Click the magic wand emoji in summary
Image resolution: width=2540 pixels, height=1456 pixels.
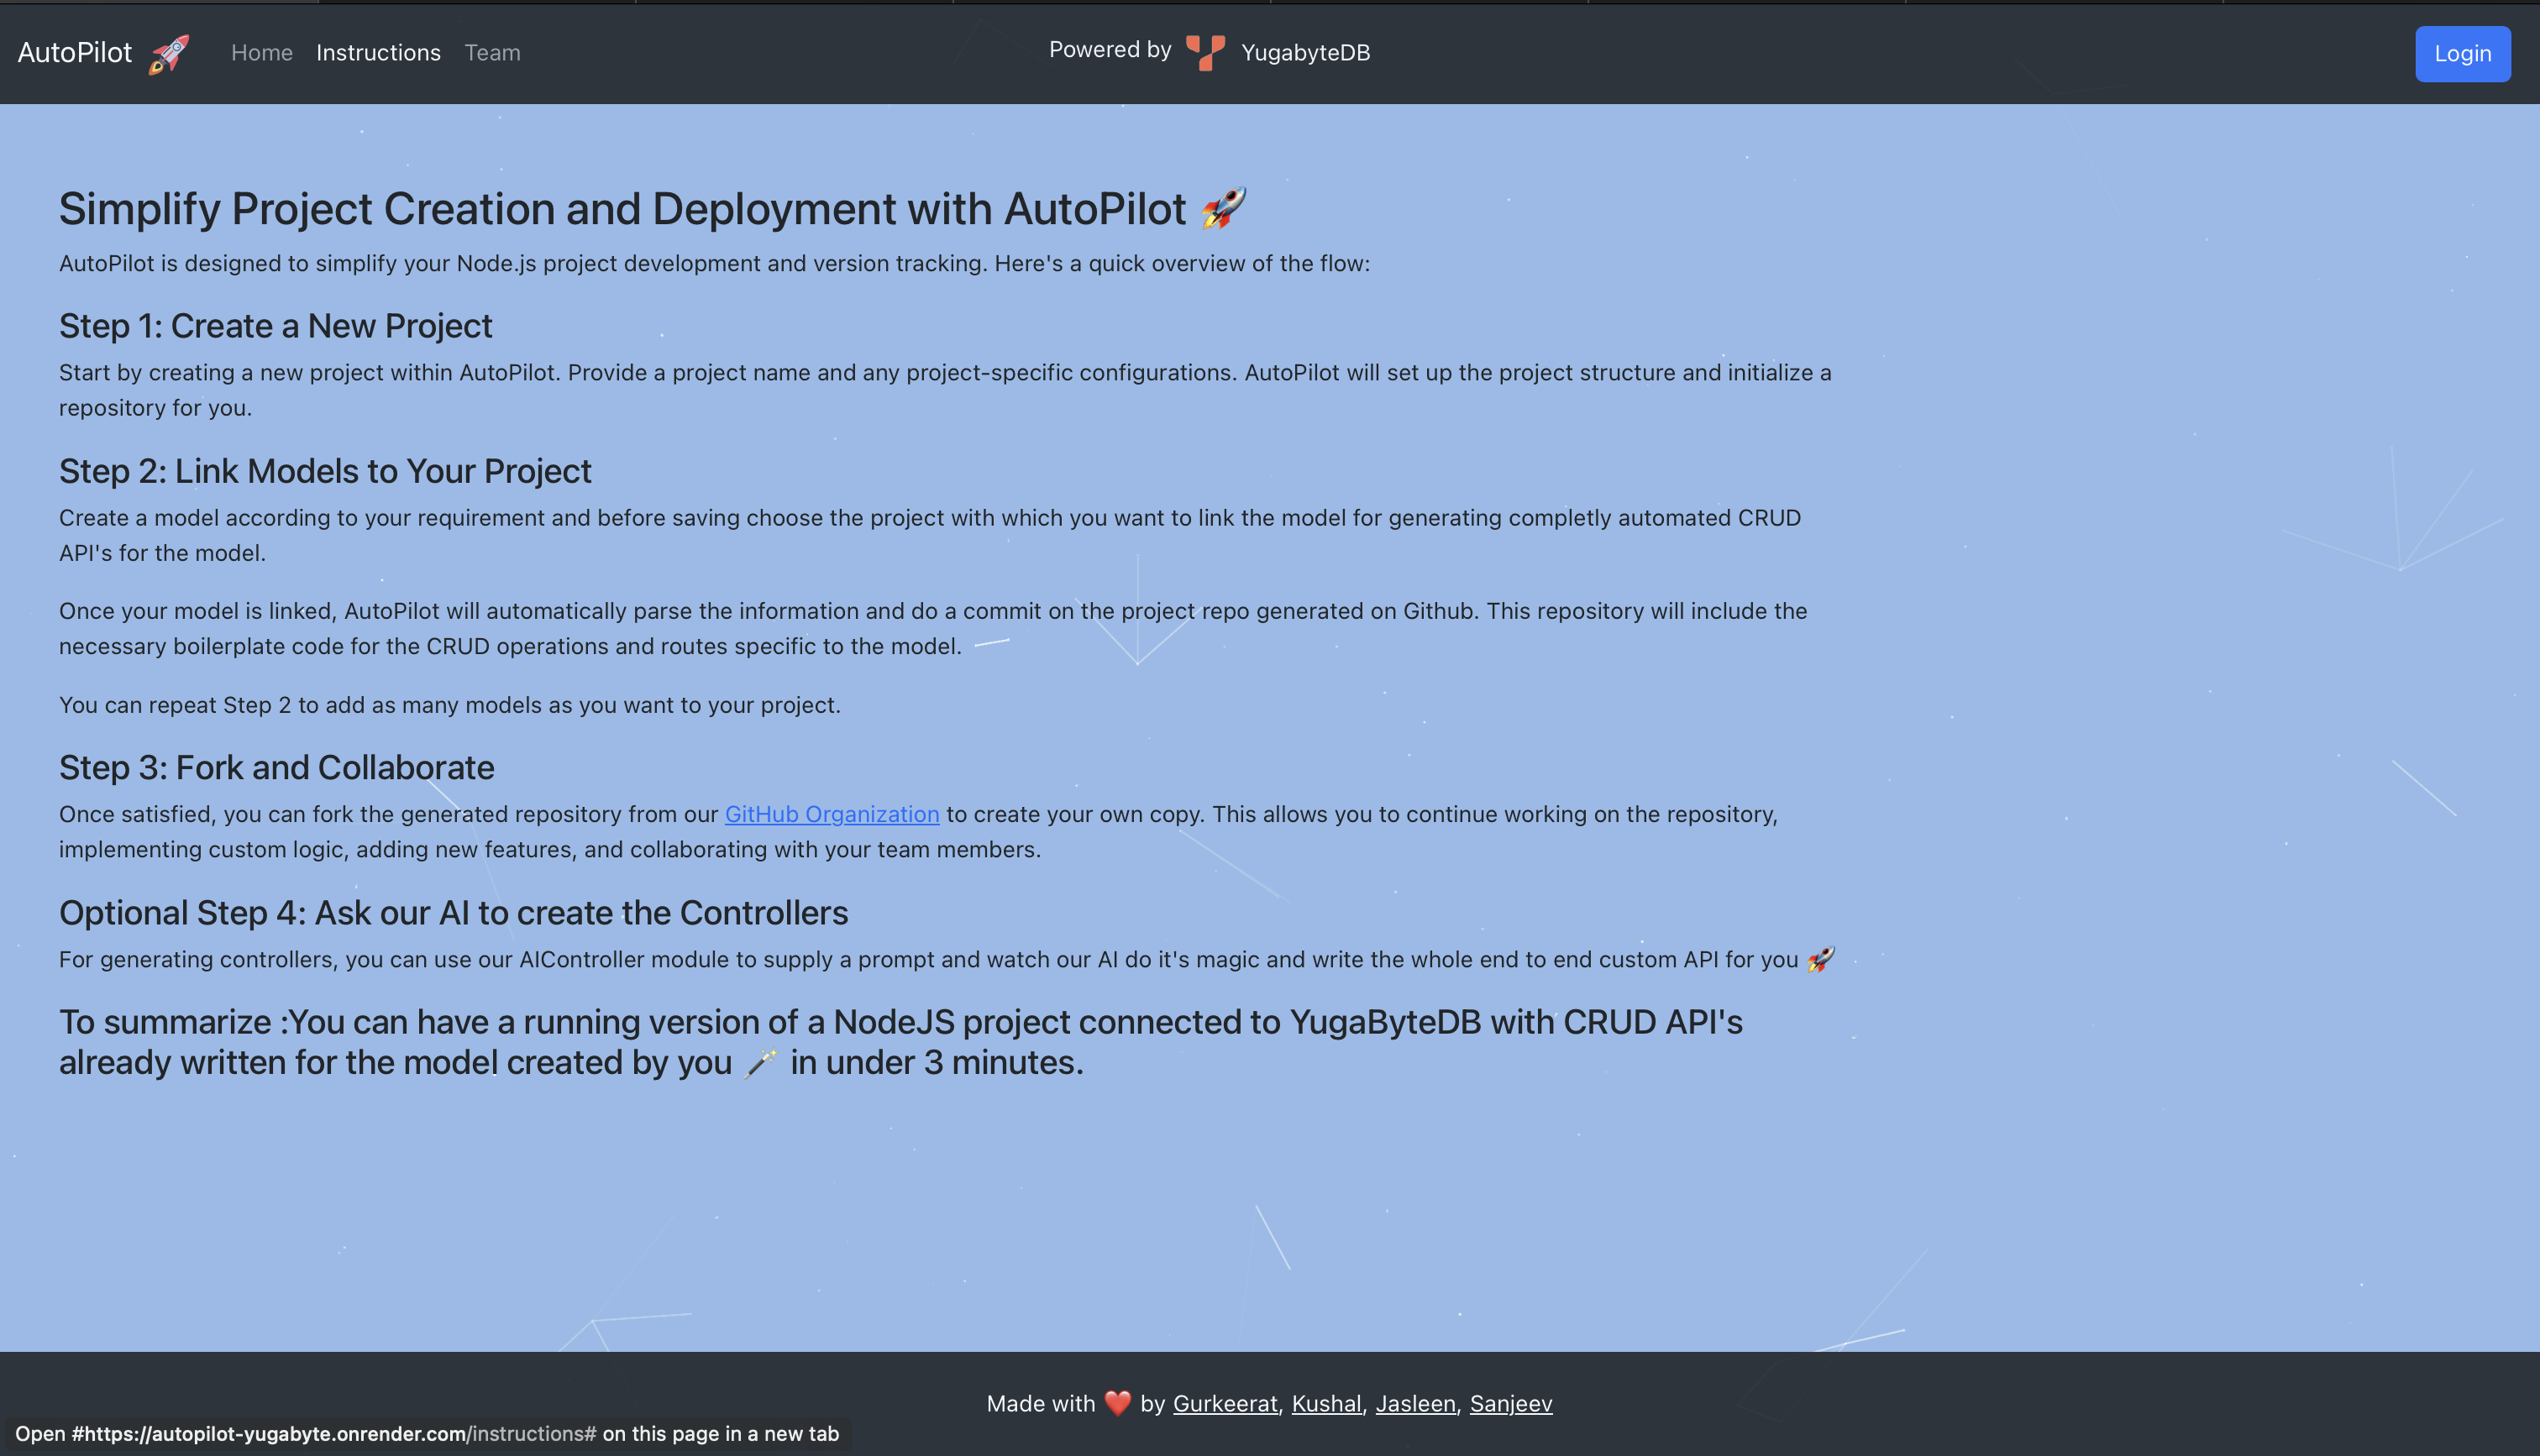tap(760, 1063)
